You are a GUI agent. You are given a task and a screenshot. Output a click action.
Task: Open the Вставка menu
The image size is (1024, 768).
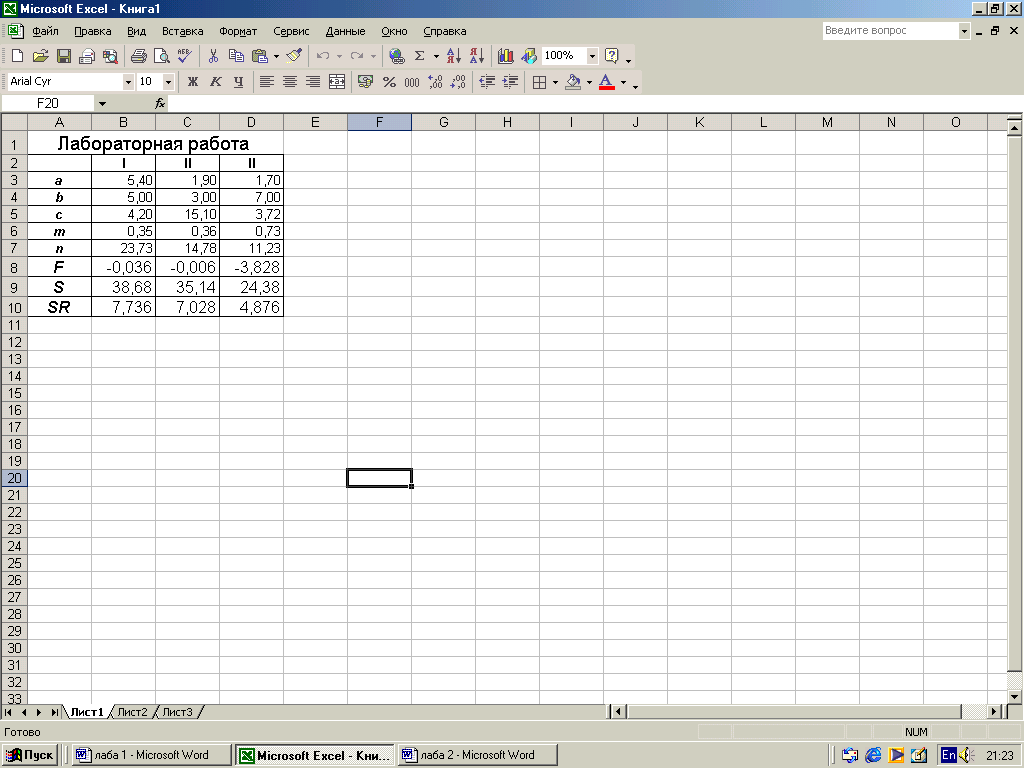coord(183,31)
